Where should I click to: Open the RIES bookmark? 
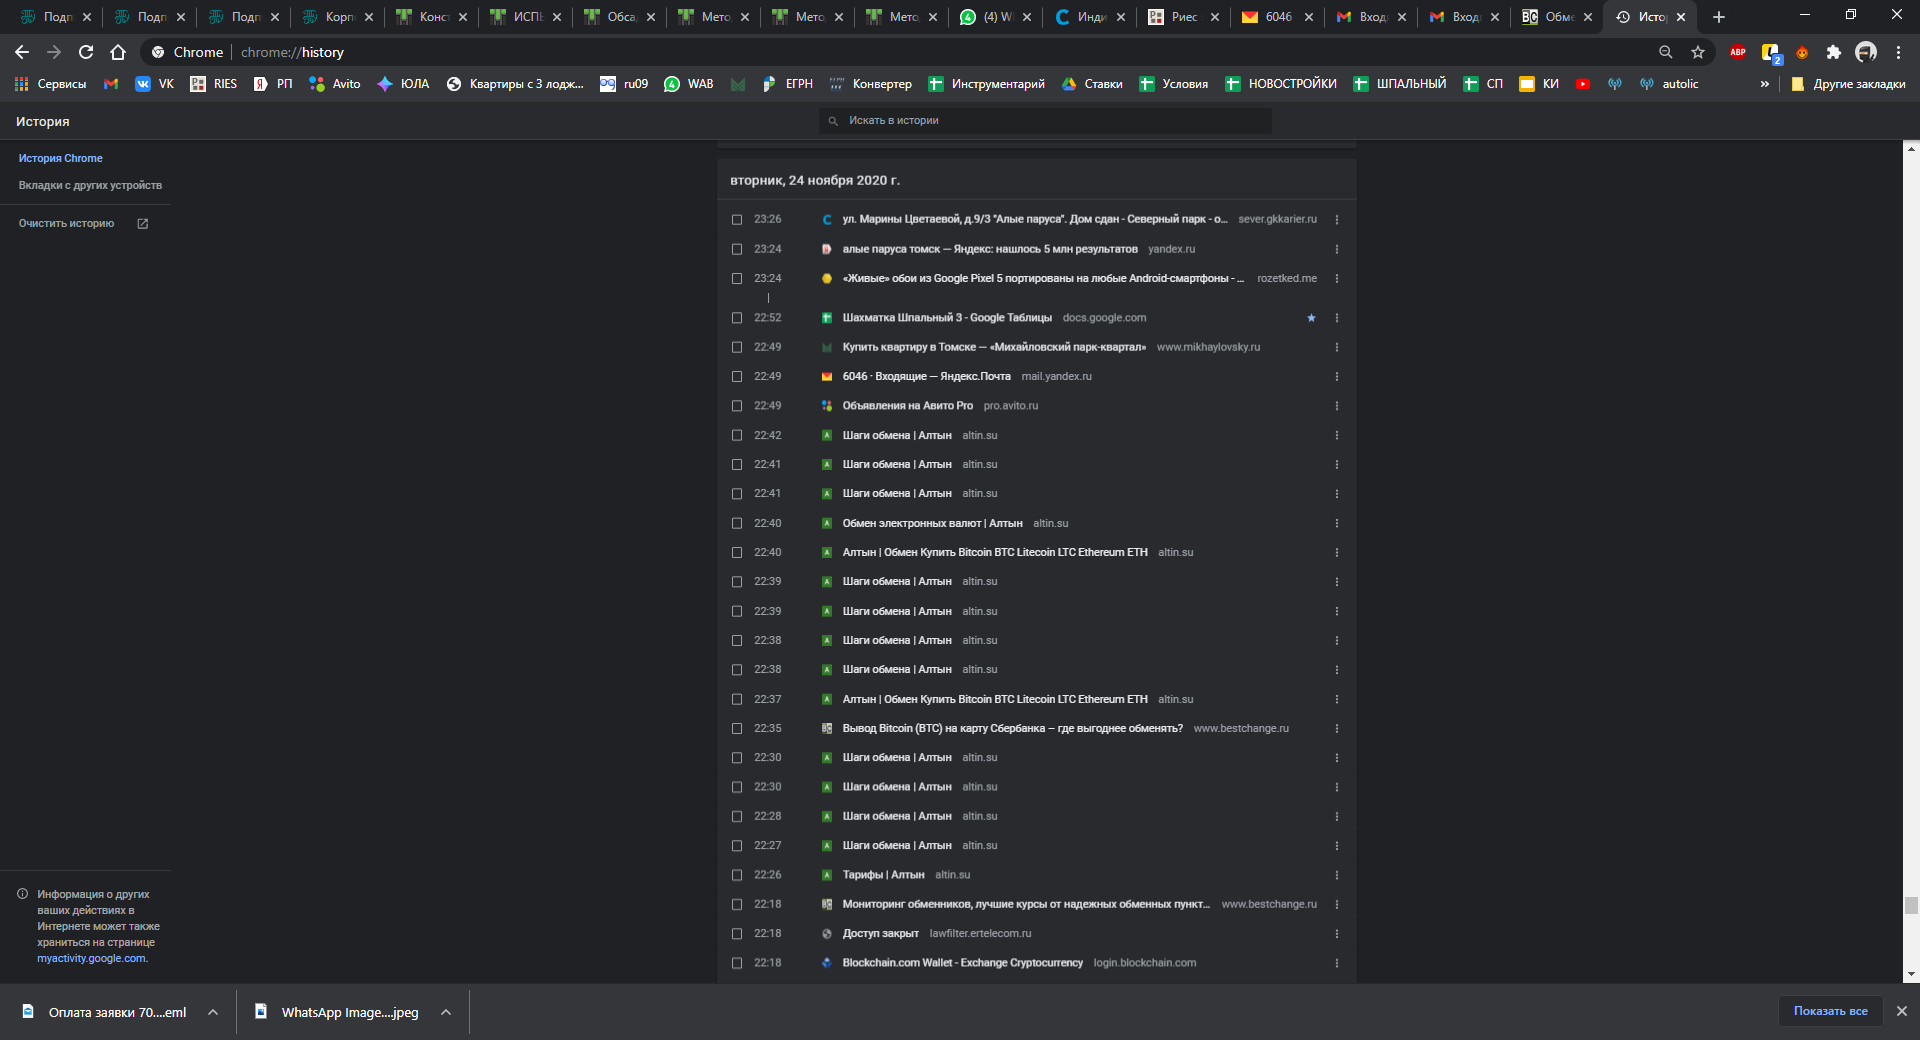(x=213, y=84)
